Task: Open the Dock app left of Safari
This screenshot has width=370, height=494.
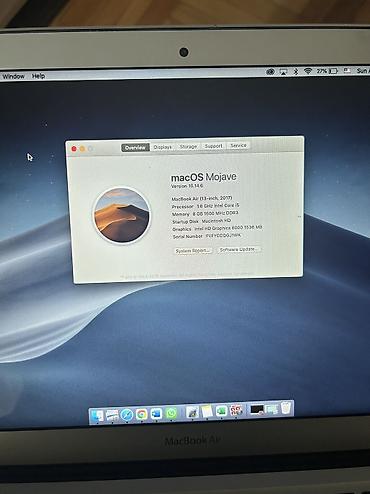Action: 112,415
